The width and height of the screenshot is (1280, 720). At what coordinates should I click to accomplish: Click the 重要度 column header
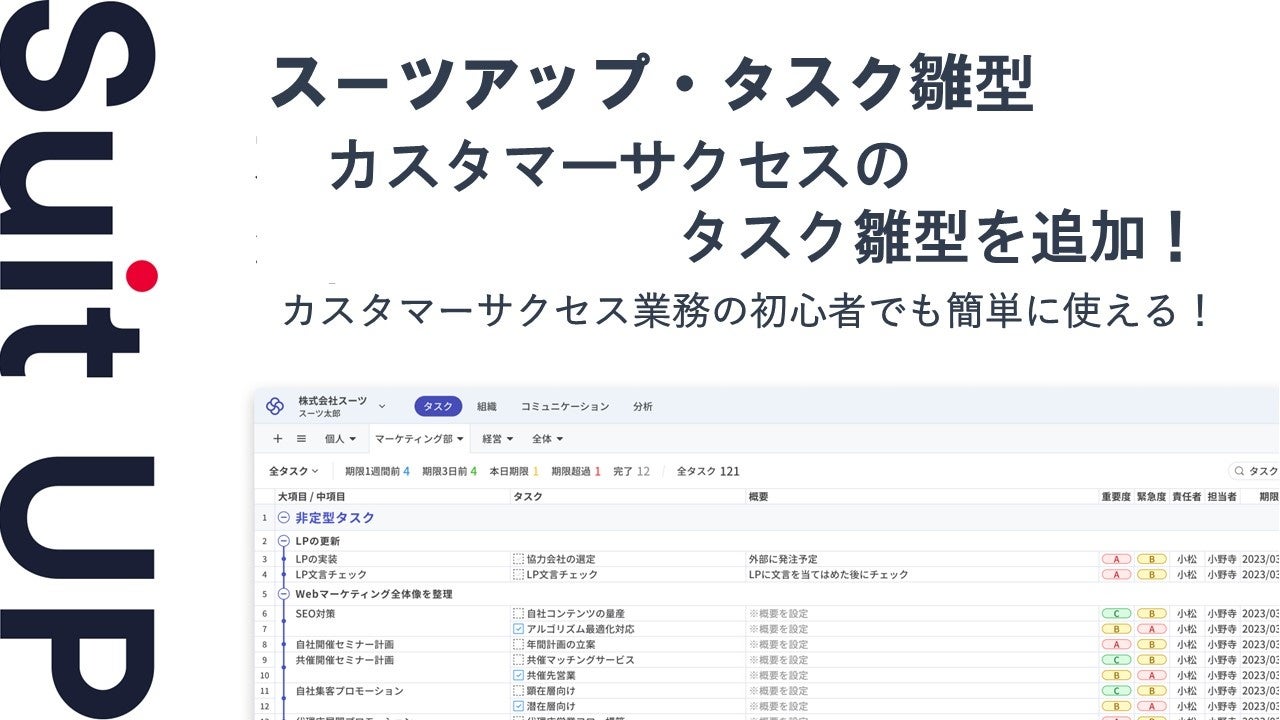click(x=1116, y=496)
